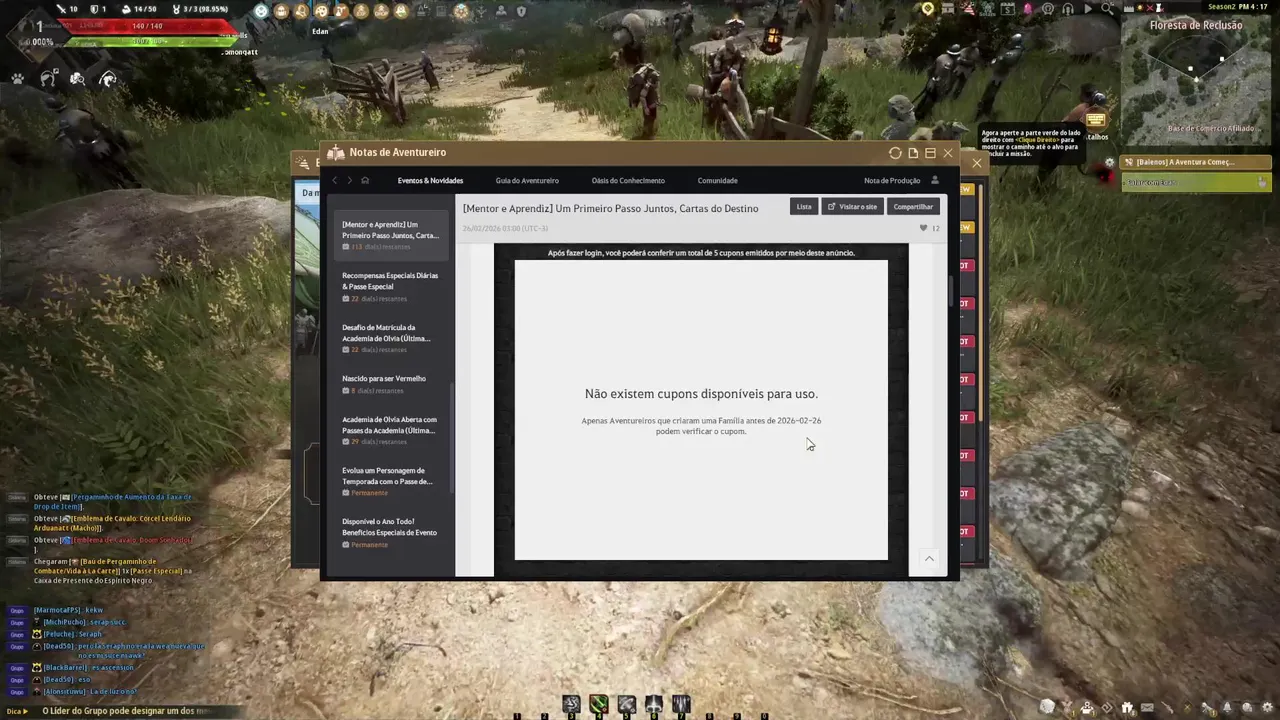Open Desafio de Matrícula da Academia de Olvia
The width and height of the screenshot is (1280, 720).
[x=391, y=338]
